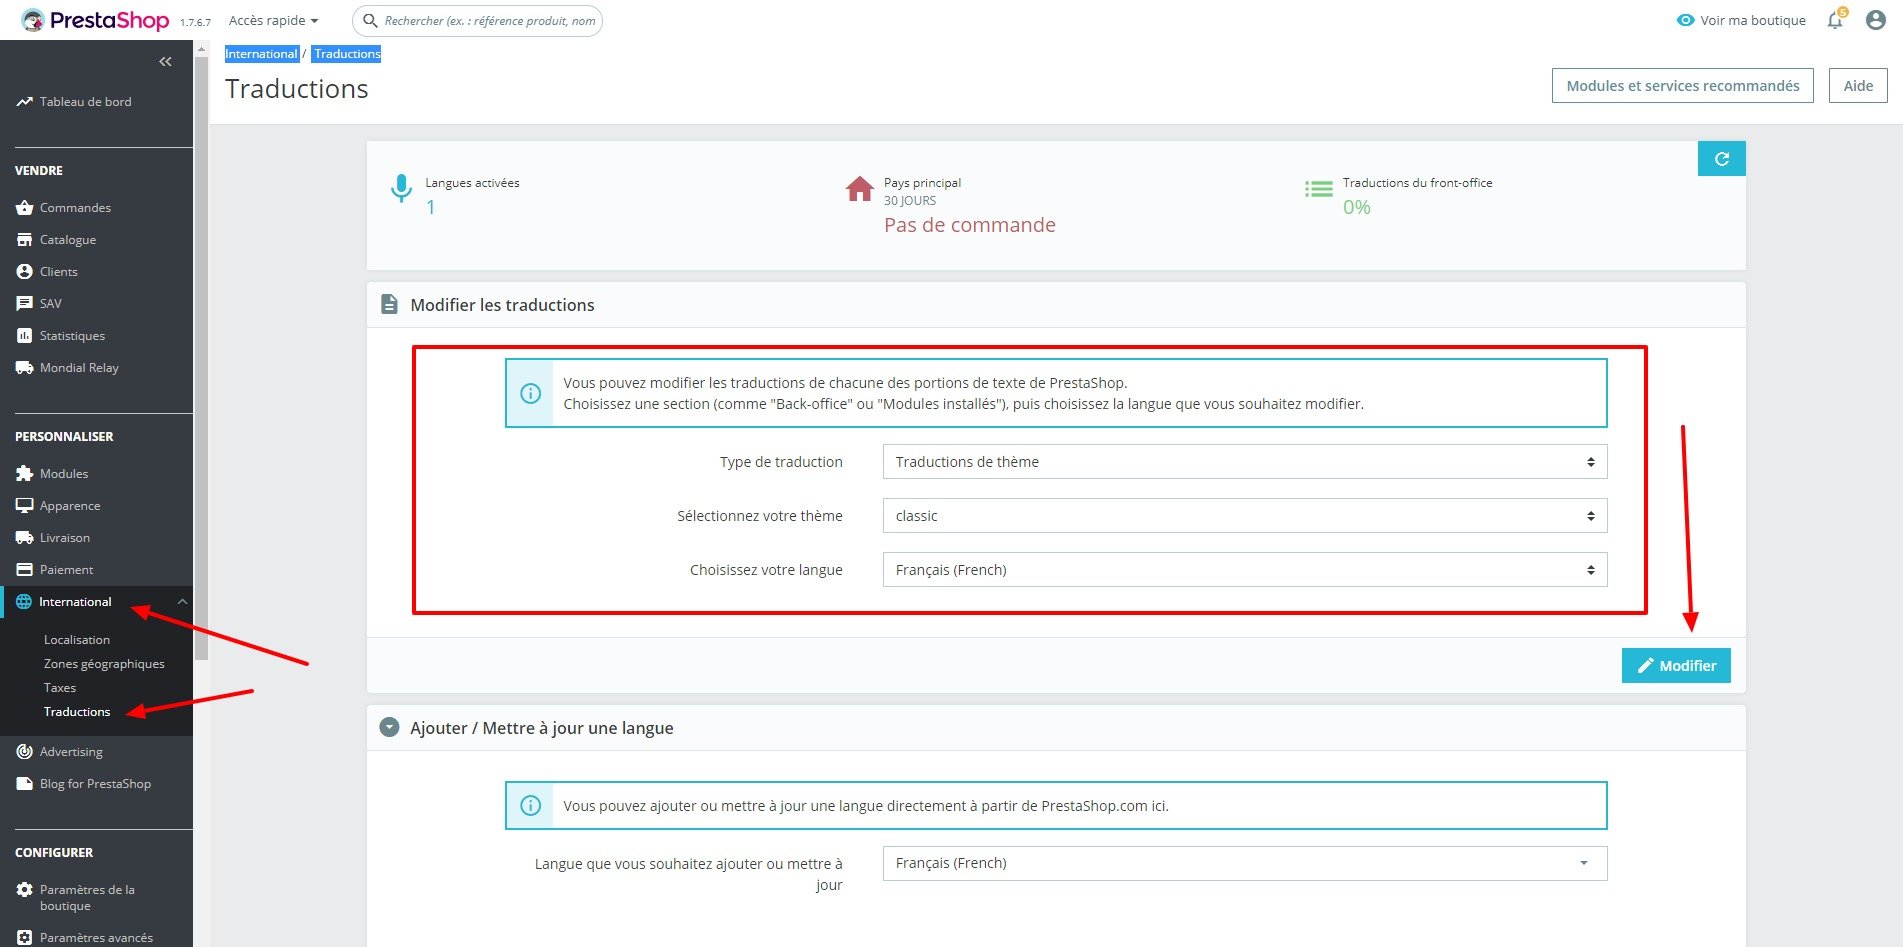Click the Advertising target icon
Screen dimensions: 1903x947
click(25, 752)
